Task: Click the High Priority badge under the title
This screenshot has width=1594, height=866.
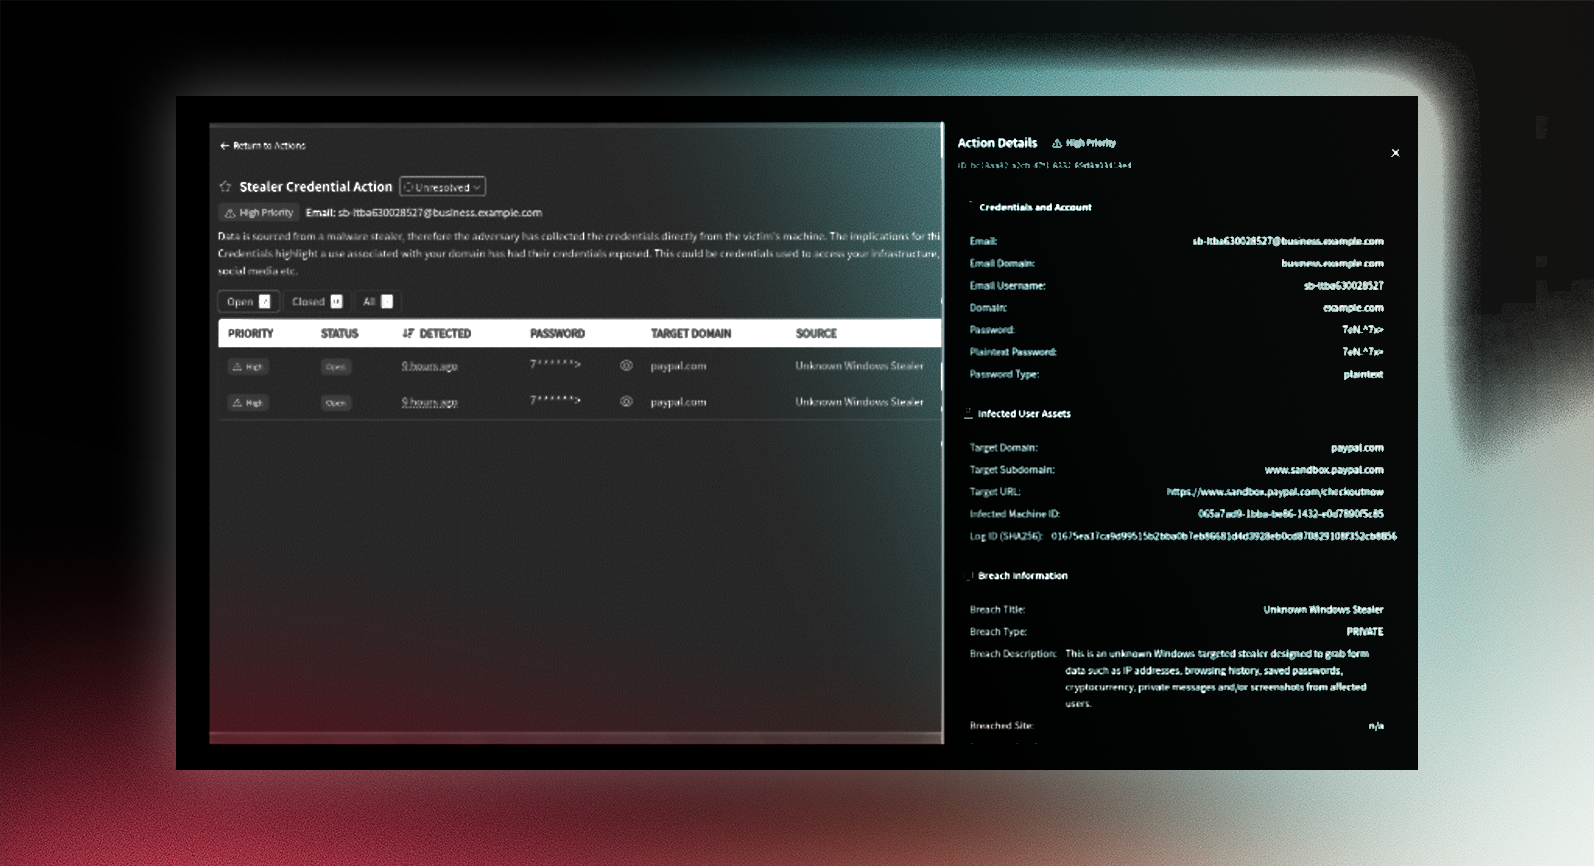Action: [x=259, y=213]
